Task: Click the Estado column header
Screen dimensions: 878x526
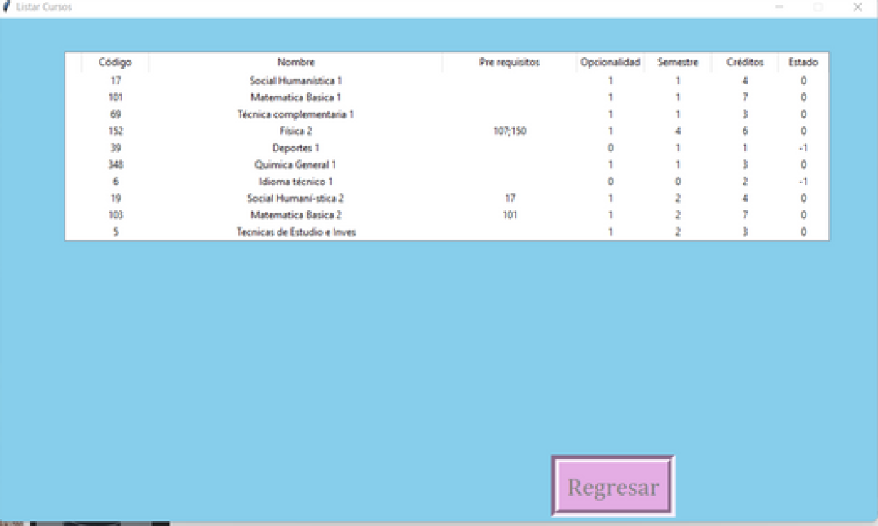Action: [803, 62]
